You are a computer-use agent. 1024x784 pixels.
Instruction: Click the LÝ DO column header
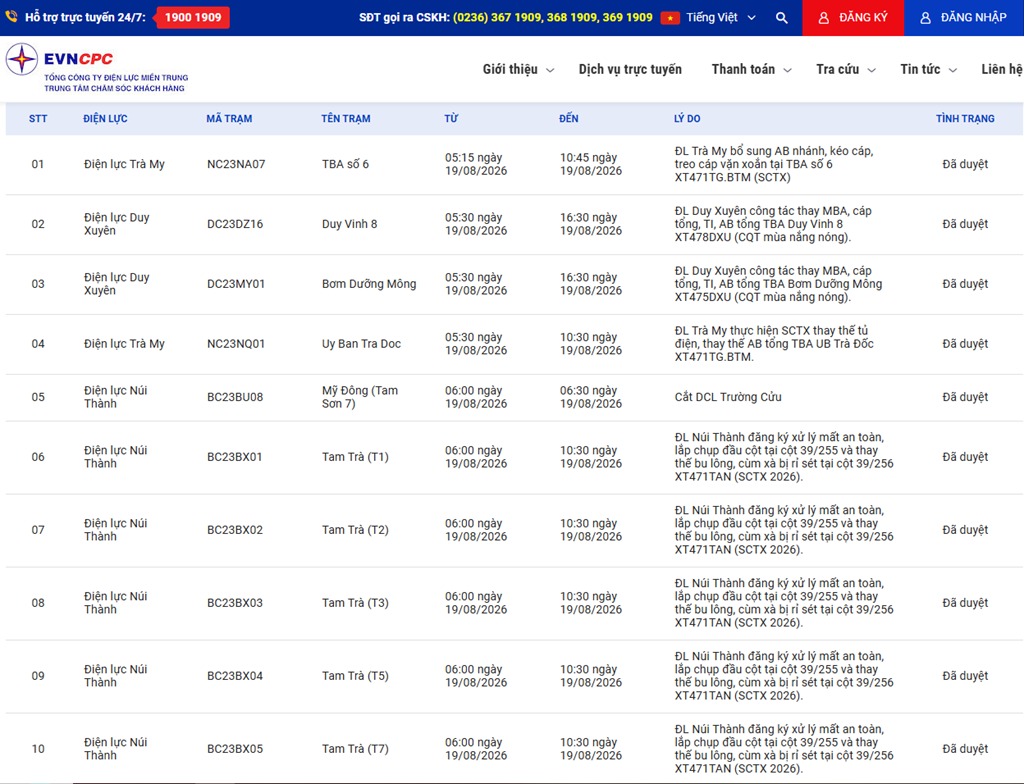pyautogui.click(x=687, y=118)
